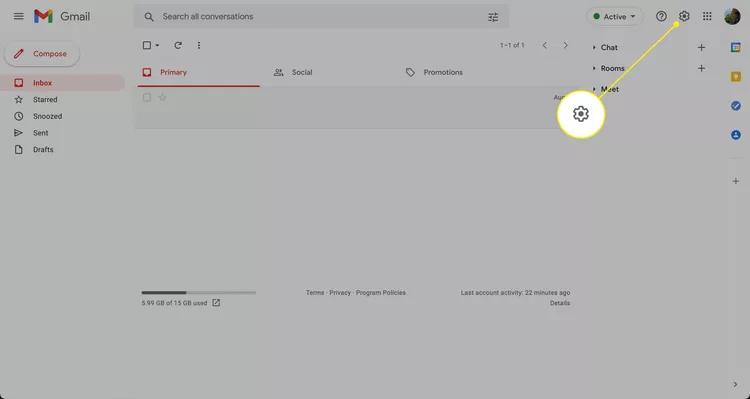Open select-all dropdown arrow
Image resolution: width=750 pixels, height=399 pixels.
(157, 45)
